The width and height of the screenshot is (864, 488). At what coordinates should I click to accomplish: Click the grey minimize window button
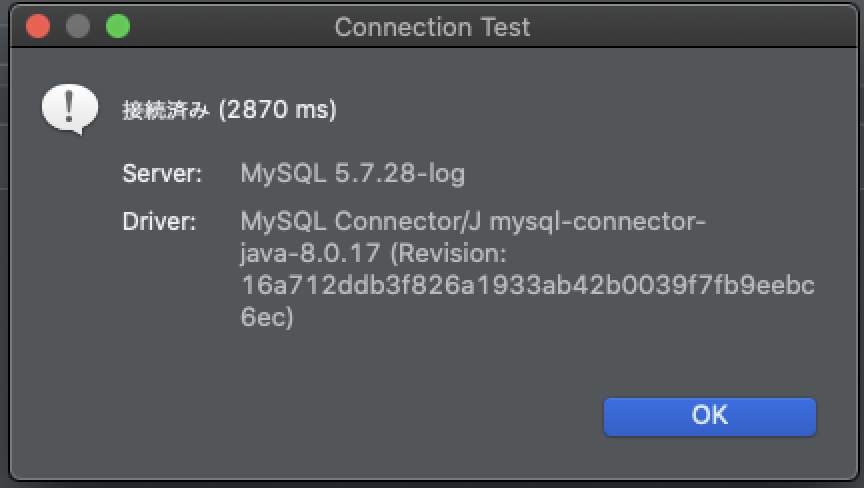78,27
